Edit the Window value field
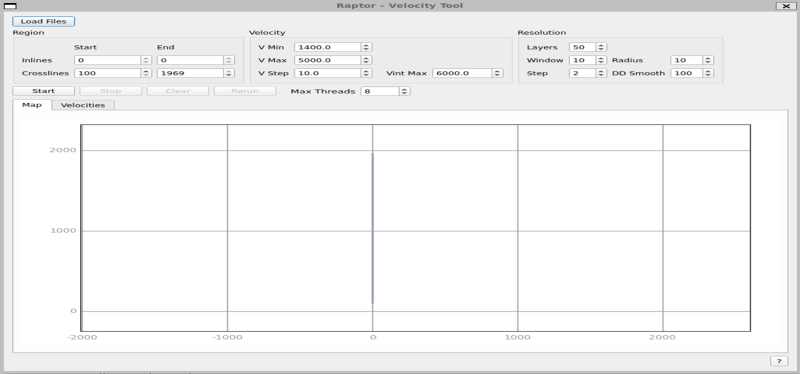The image size is (800, 374). coord(583,60)
